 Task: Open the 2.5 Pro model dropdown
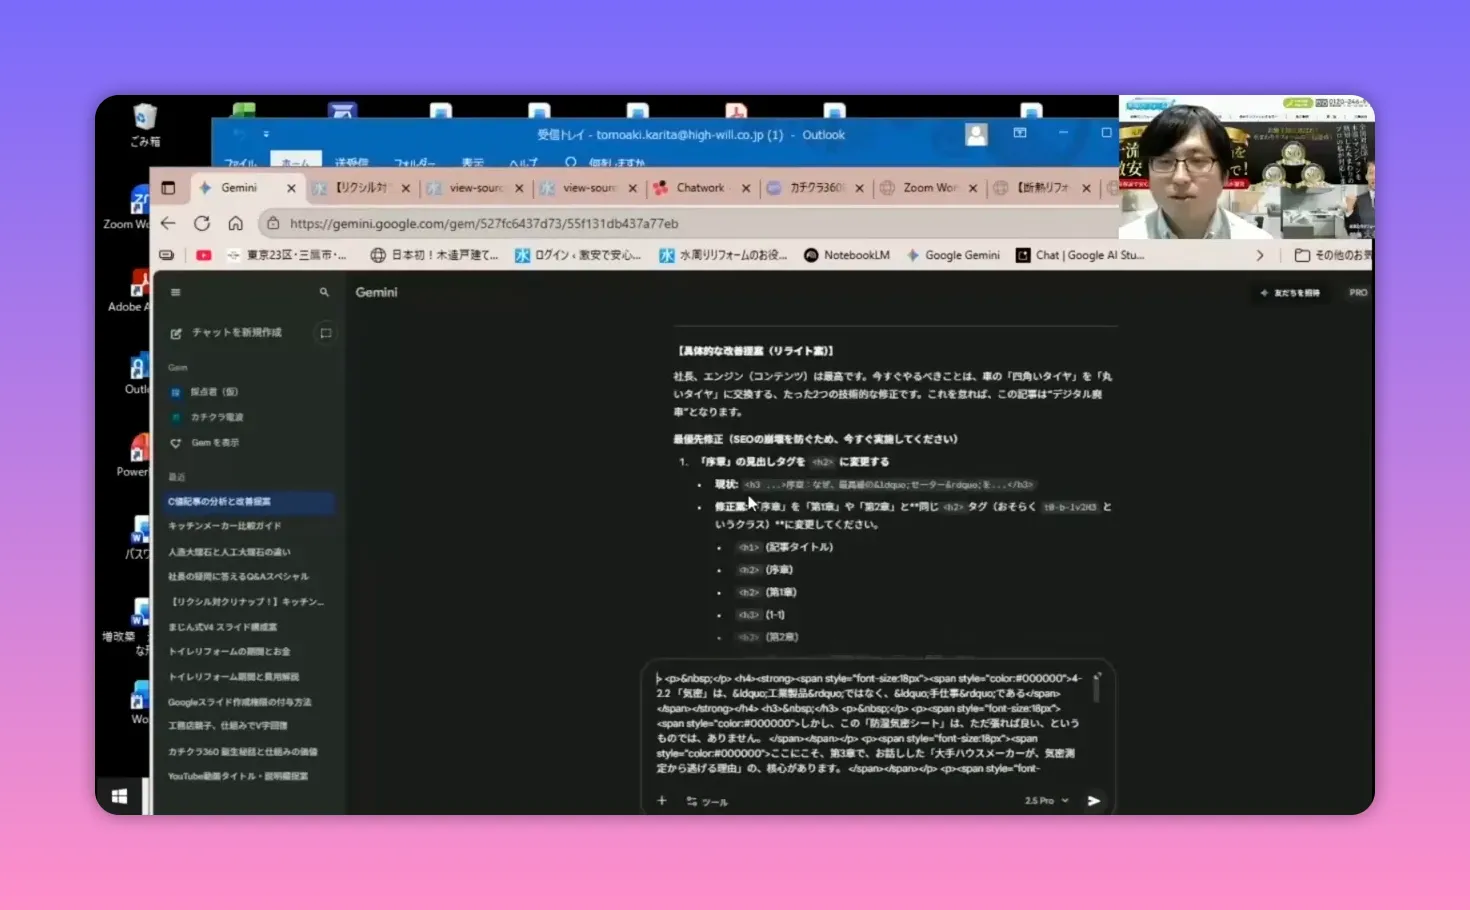[x=1046, y=800]
